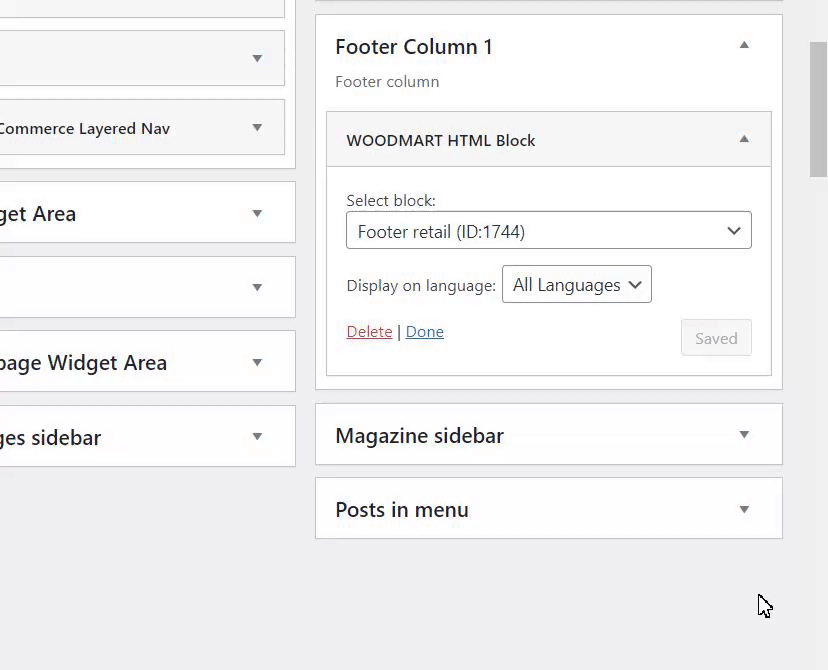Screen dimensions: 828x670
Task: Toggle arrow on the 'get Area' panel
Action: click(257, 213)
